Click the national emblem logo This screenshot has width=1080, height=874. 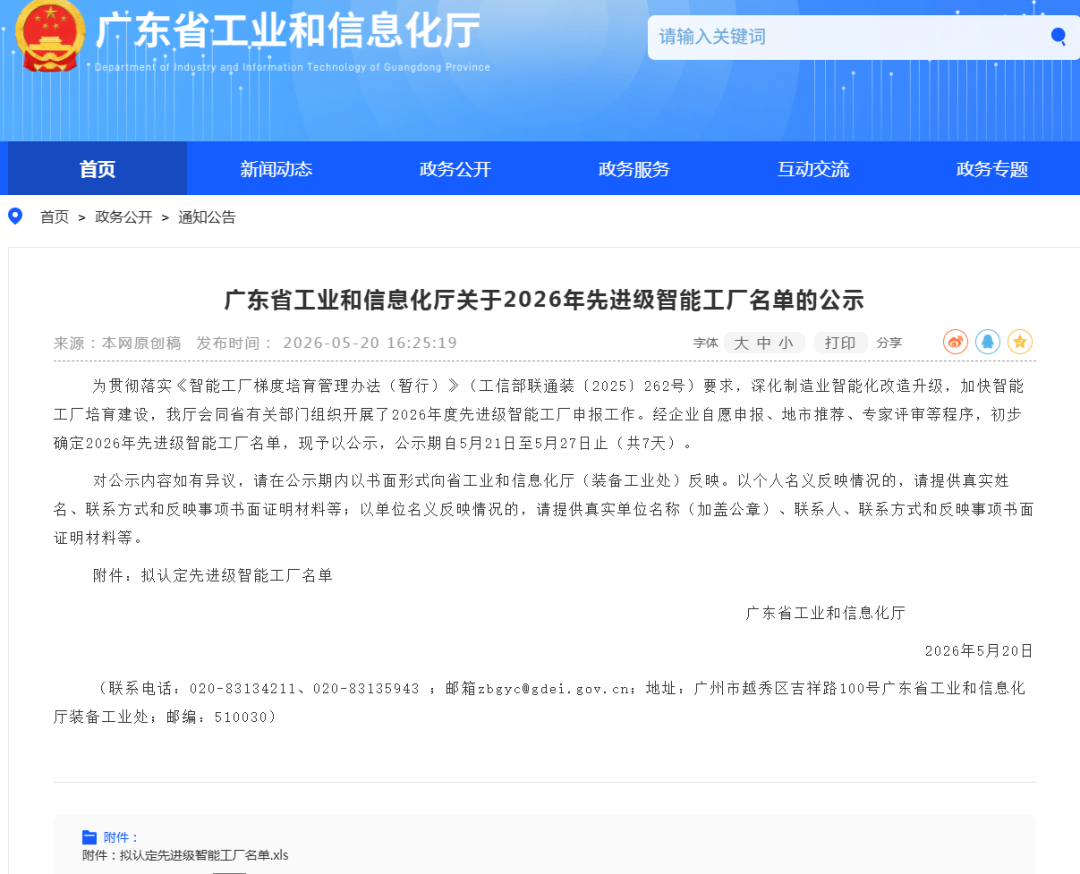pos(50,36)
